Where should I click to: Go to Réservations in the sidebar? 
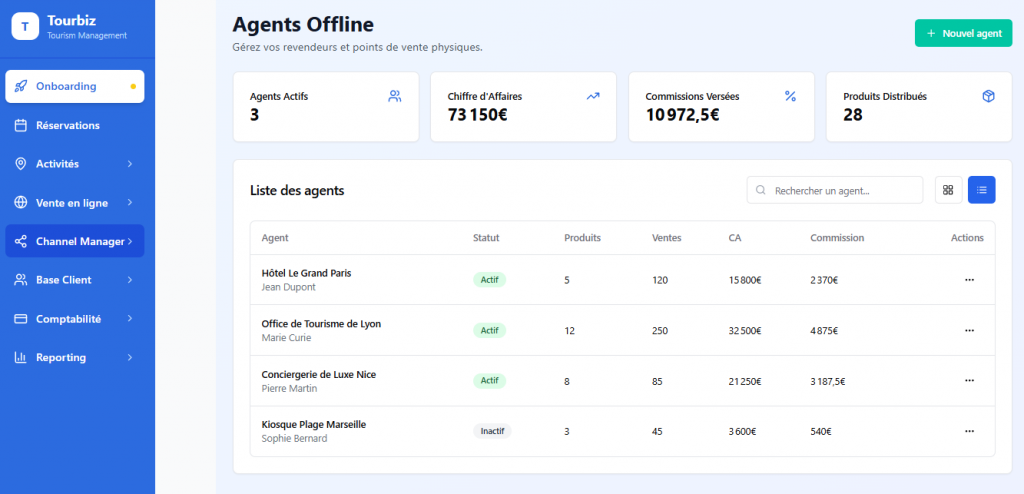(68, 125)
